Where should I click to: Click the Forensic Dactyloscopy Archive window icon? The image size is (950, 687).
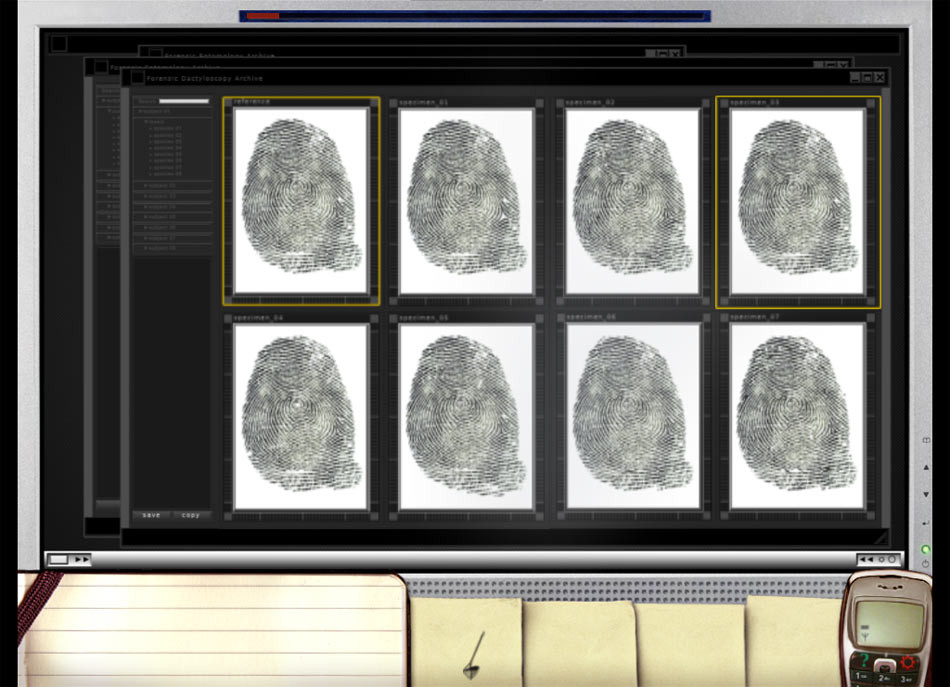click(x=138, y=78)
